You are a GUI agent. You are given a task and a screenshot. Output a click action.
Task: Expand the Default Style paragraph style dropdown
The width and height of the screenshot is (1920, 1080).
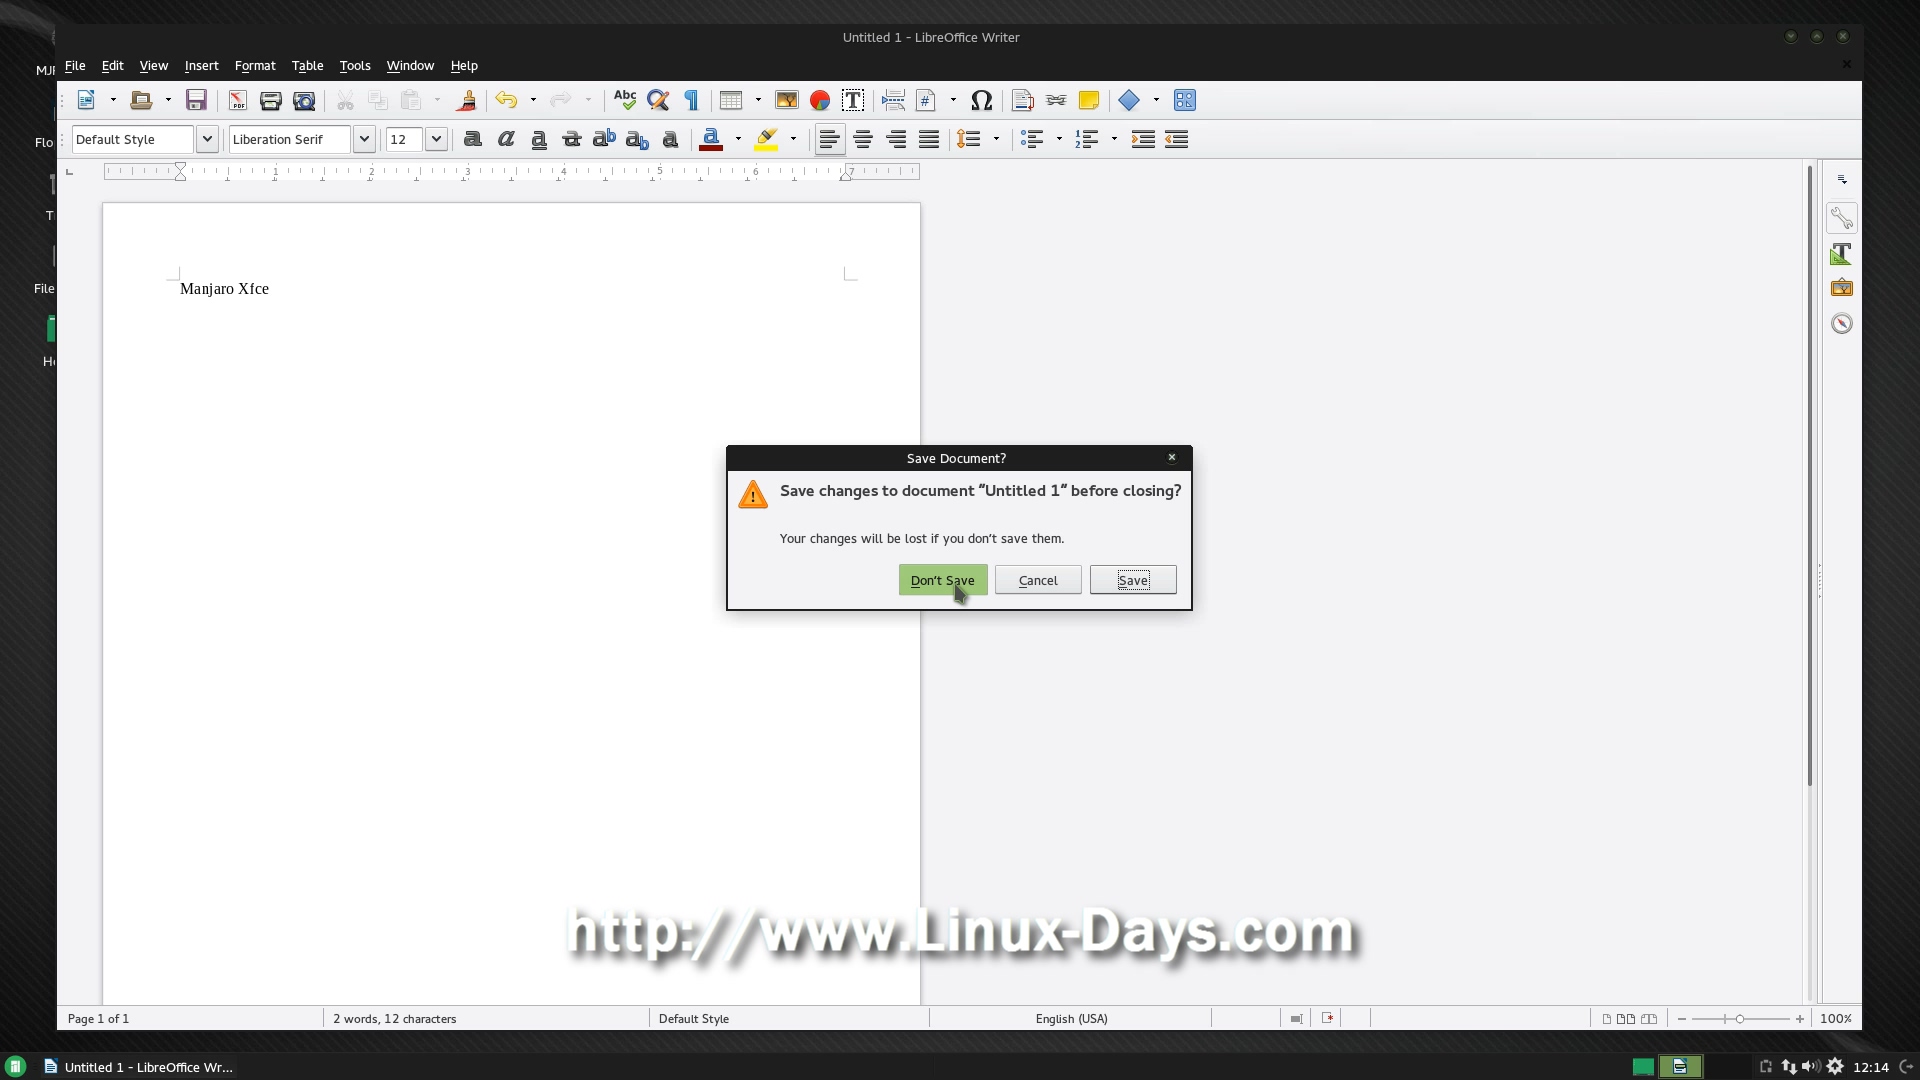207,140
